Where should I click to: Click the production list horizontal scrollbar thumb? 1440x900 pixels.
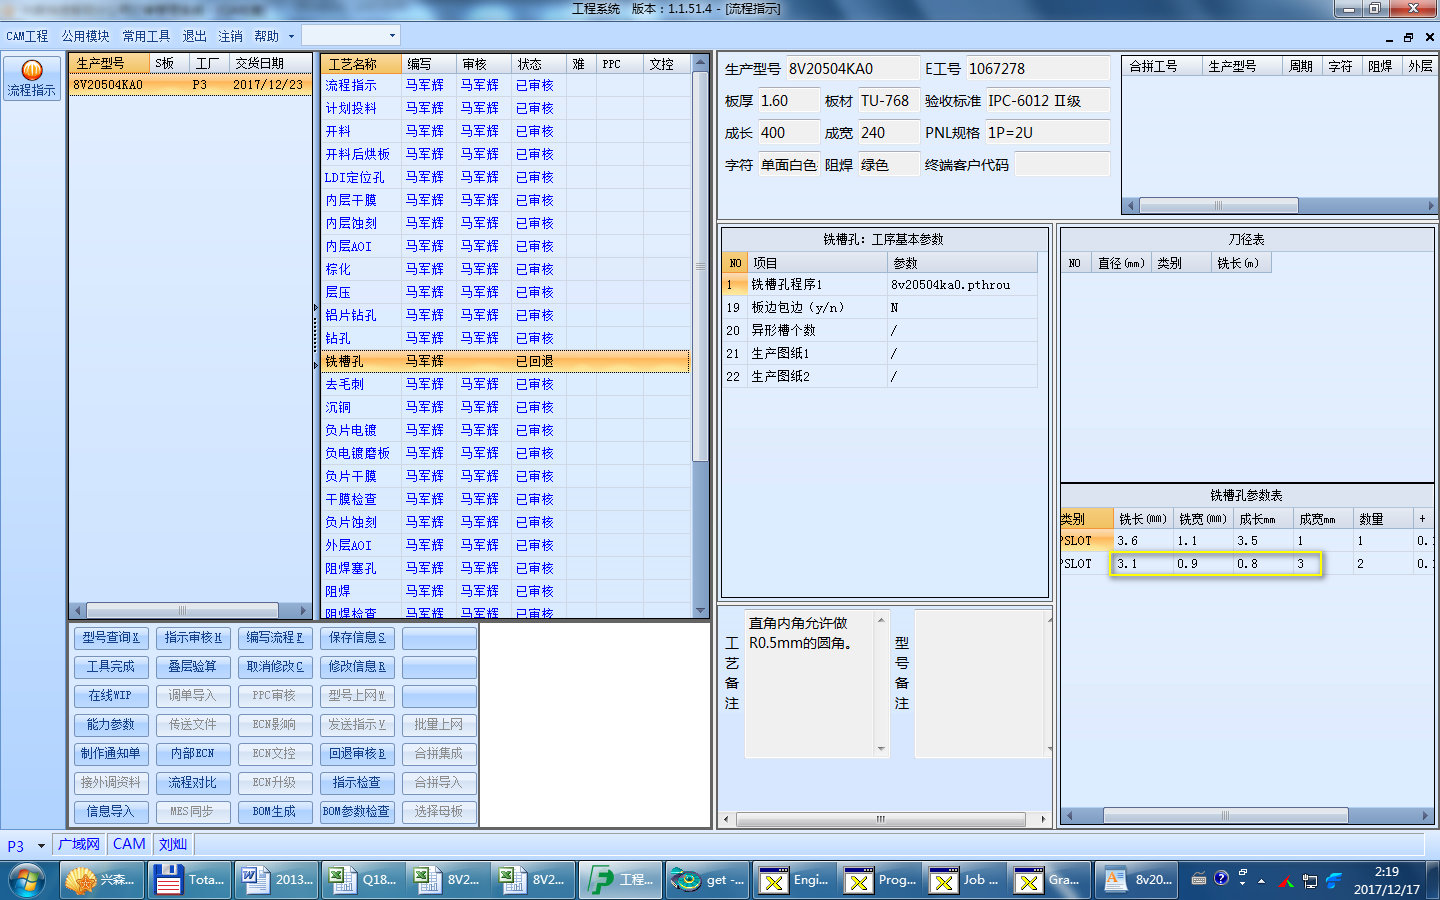(x=182, y=610)
